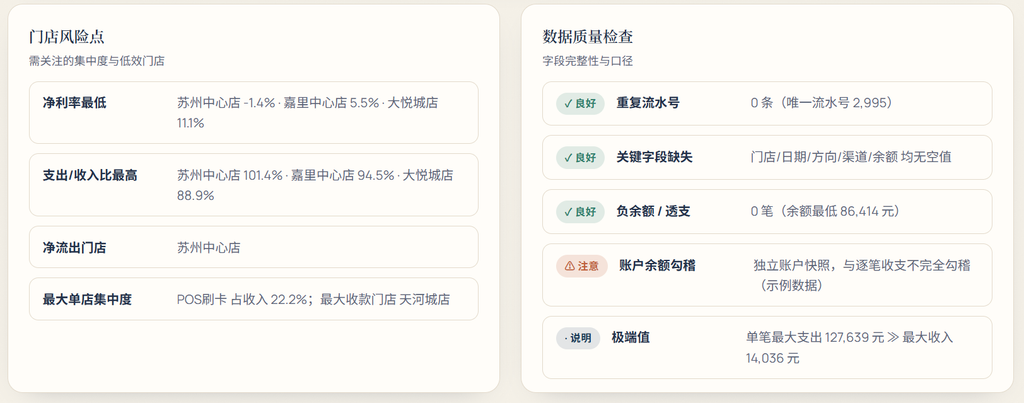Select the 净利率最低 row label
The height and width of the screenshot is (403, 1024).
click(x=74, y=103)
